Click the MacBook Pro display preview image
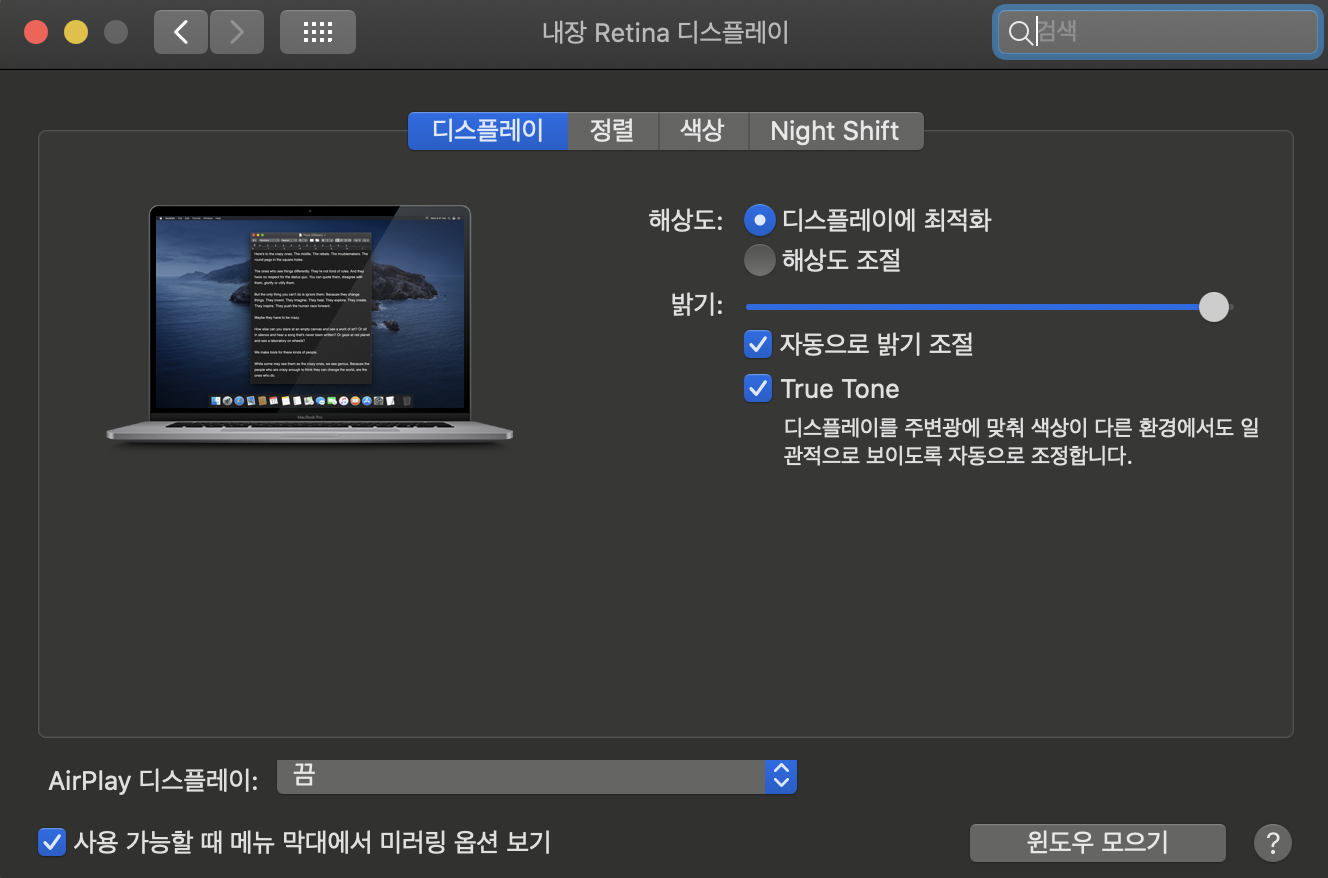 click(309, 324)
